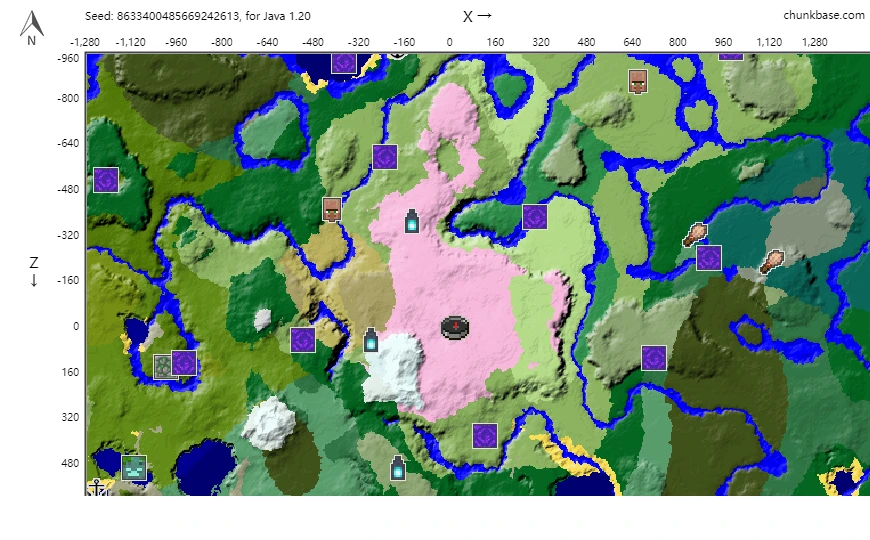Click the X-axis tick label 1,120
Viewport: 870px width, 540px height.
click(769, 42)
